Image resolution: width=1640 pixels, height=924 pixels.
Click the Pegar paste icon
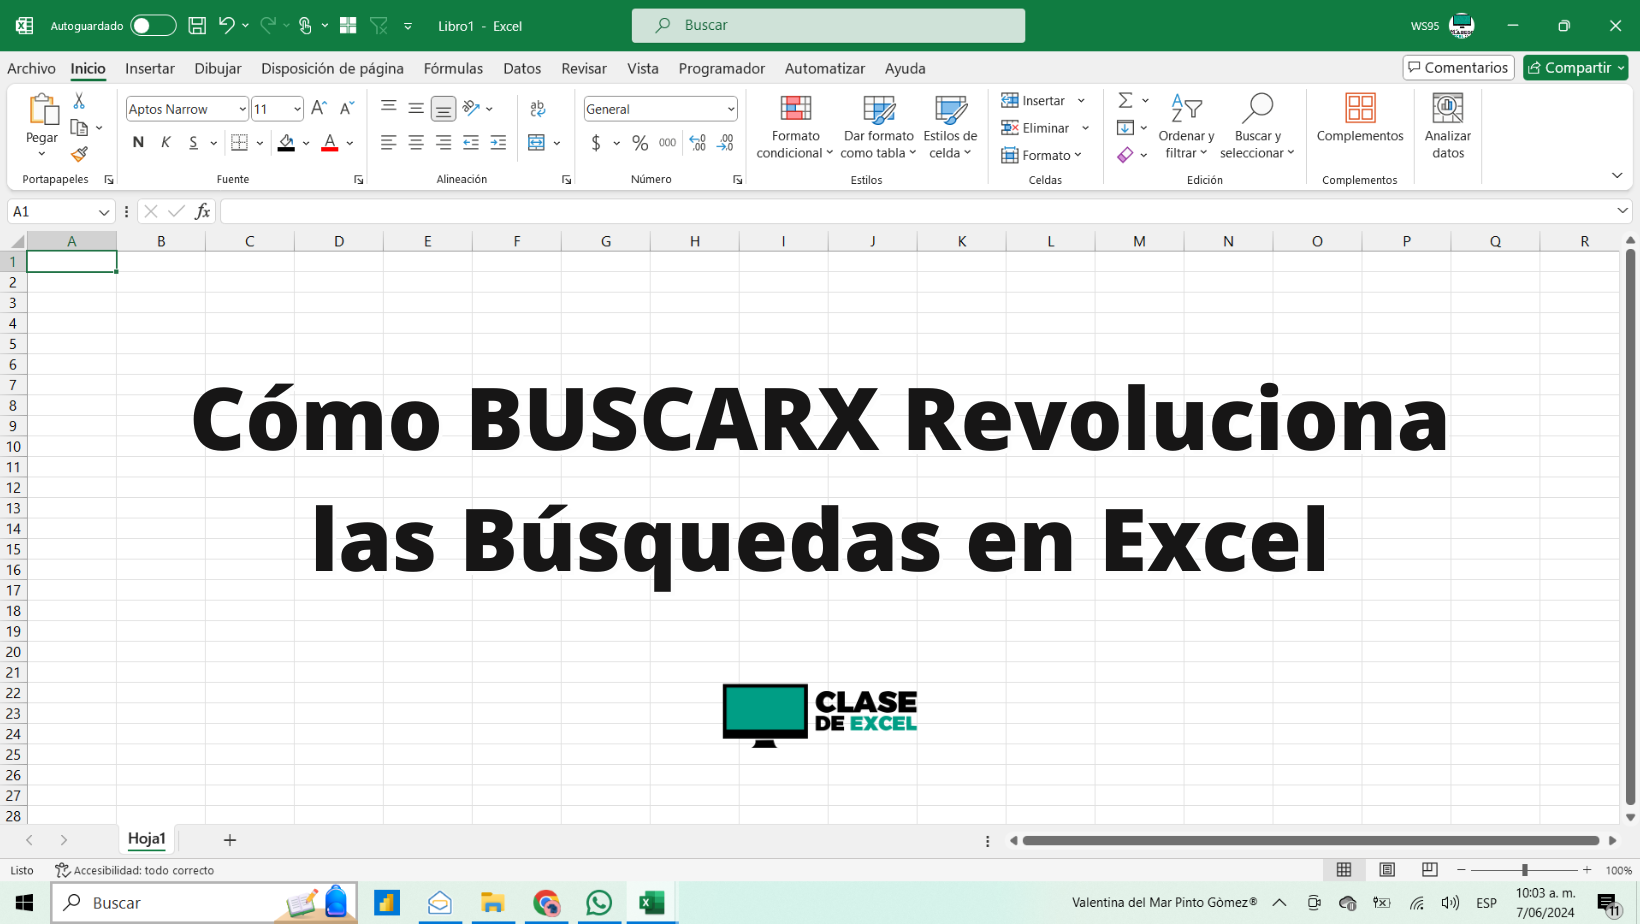click(x=42, y=109)
